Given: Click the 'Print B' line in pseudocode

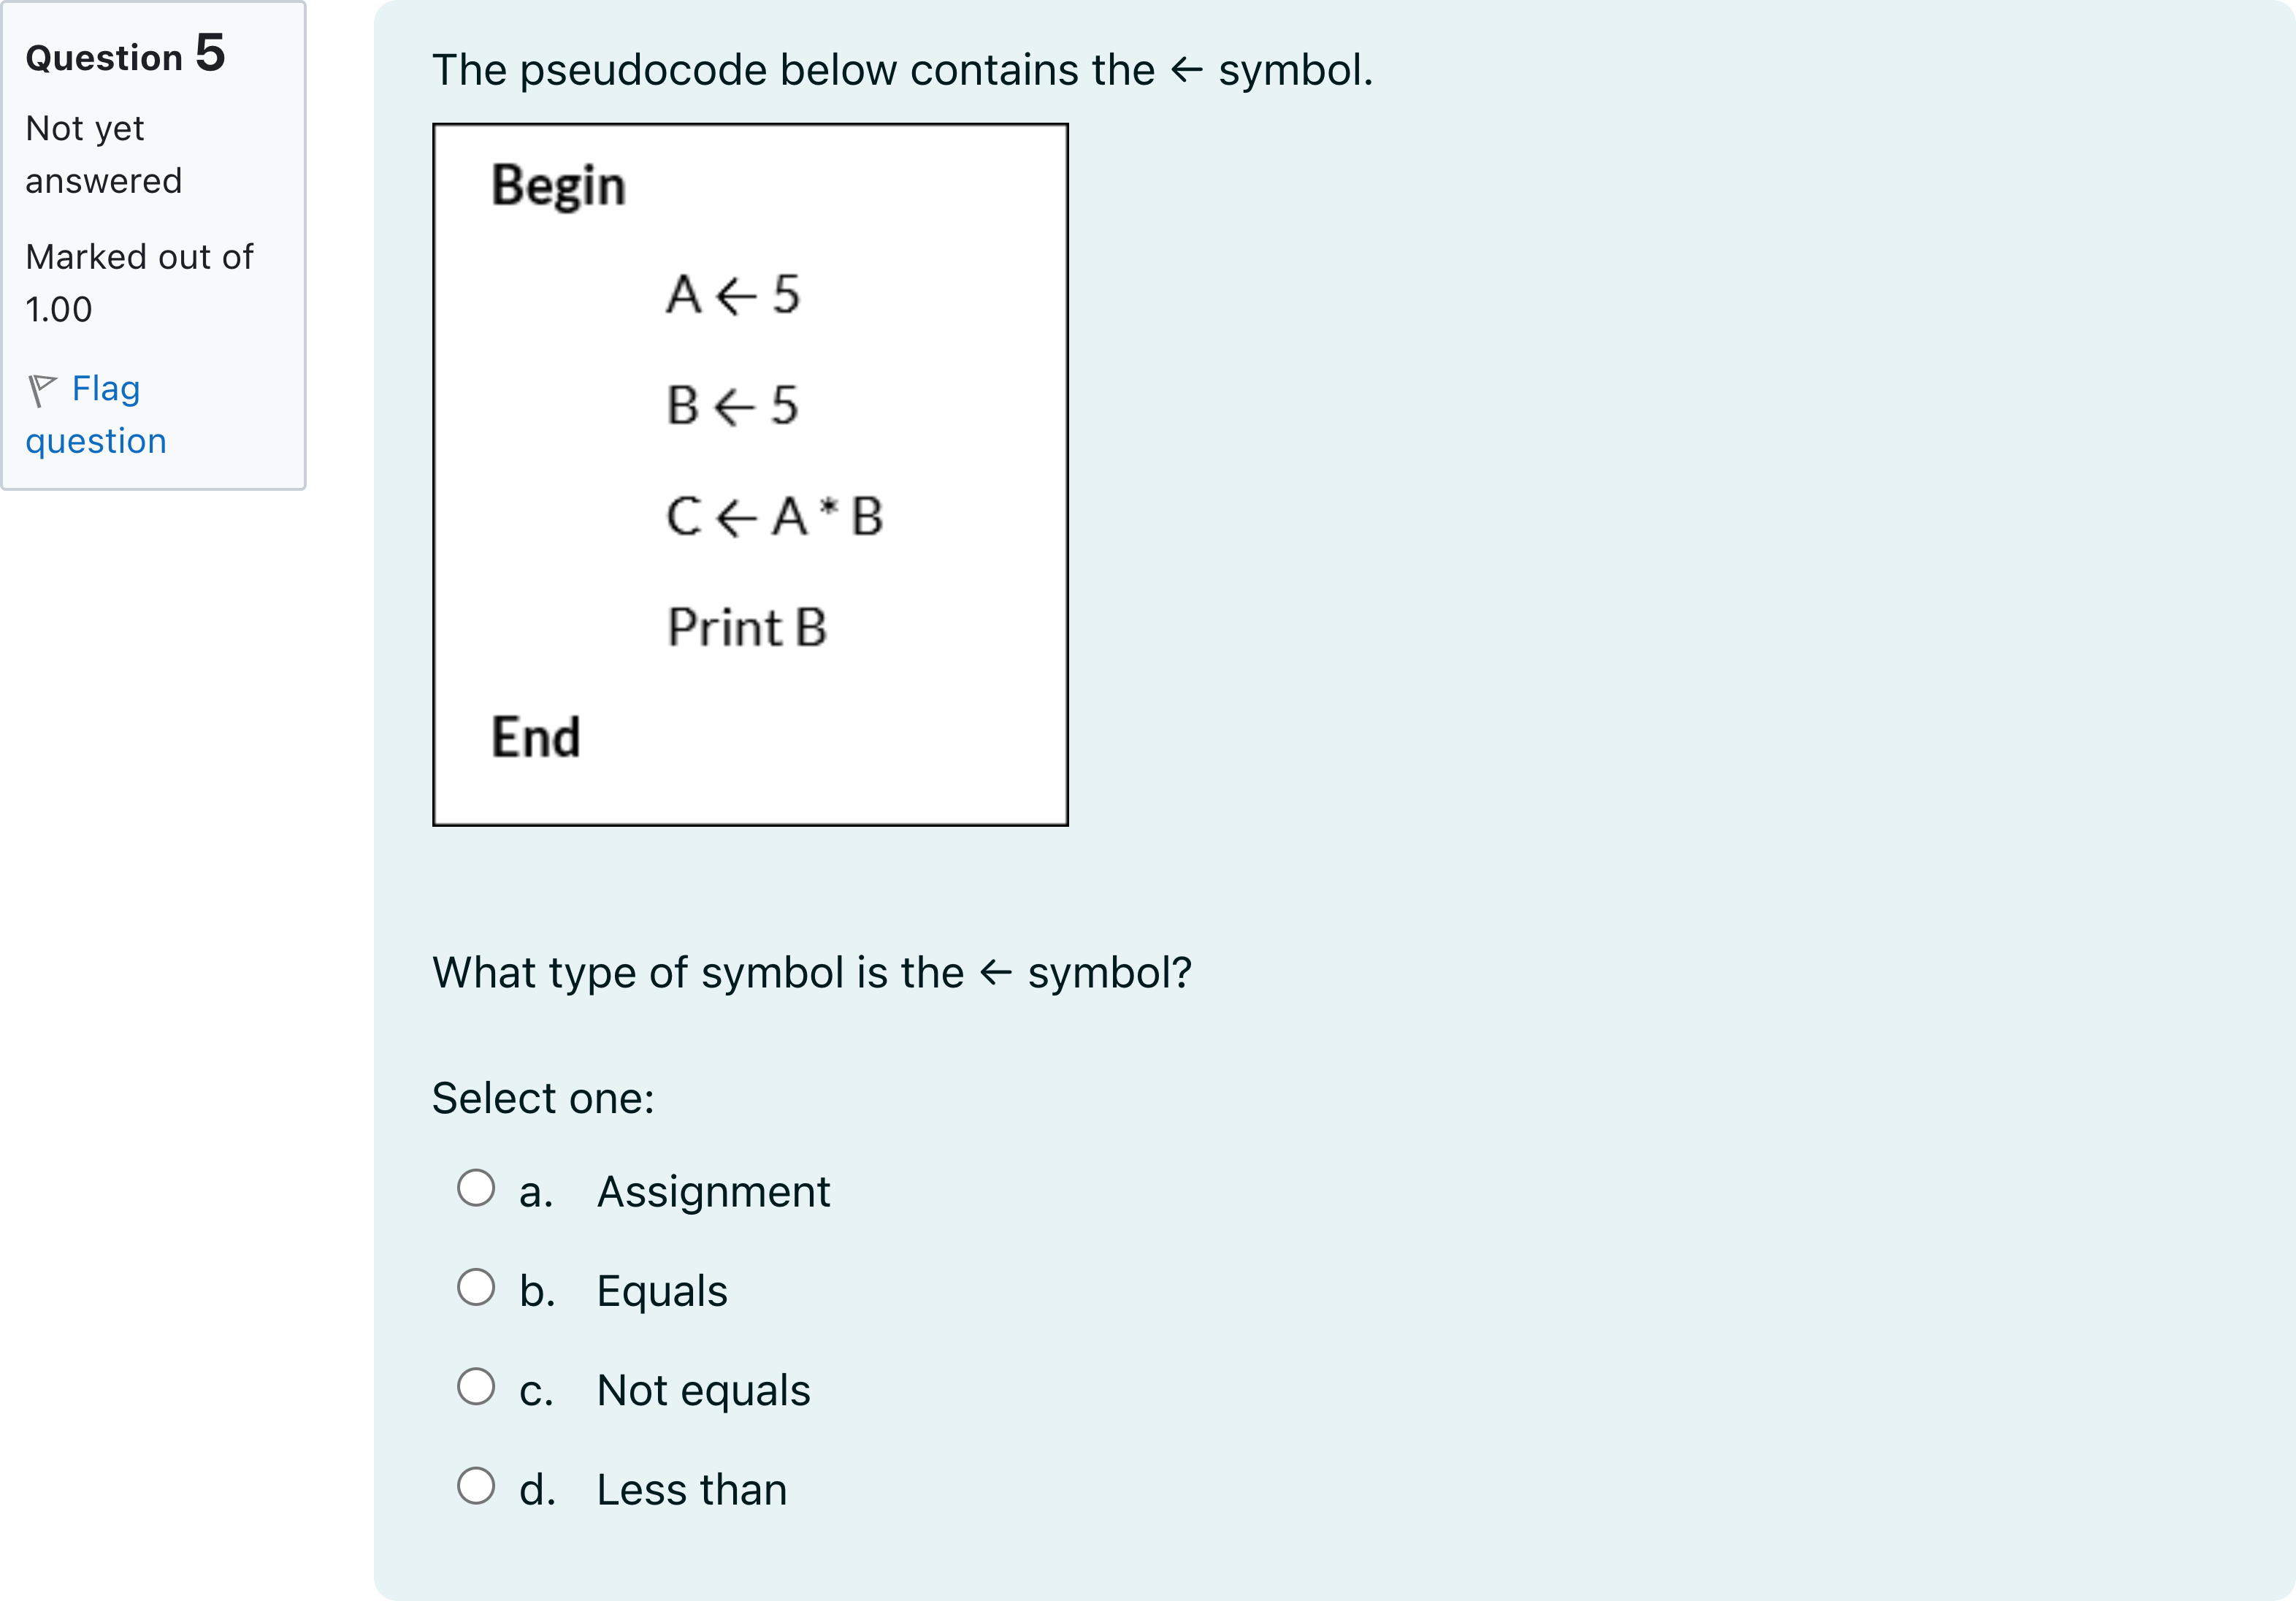Looking at the screenshot, I should coord(747,627).
